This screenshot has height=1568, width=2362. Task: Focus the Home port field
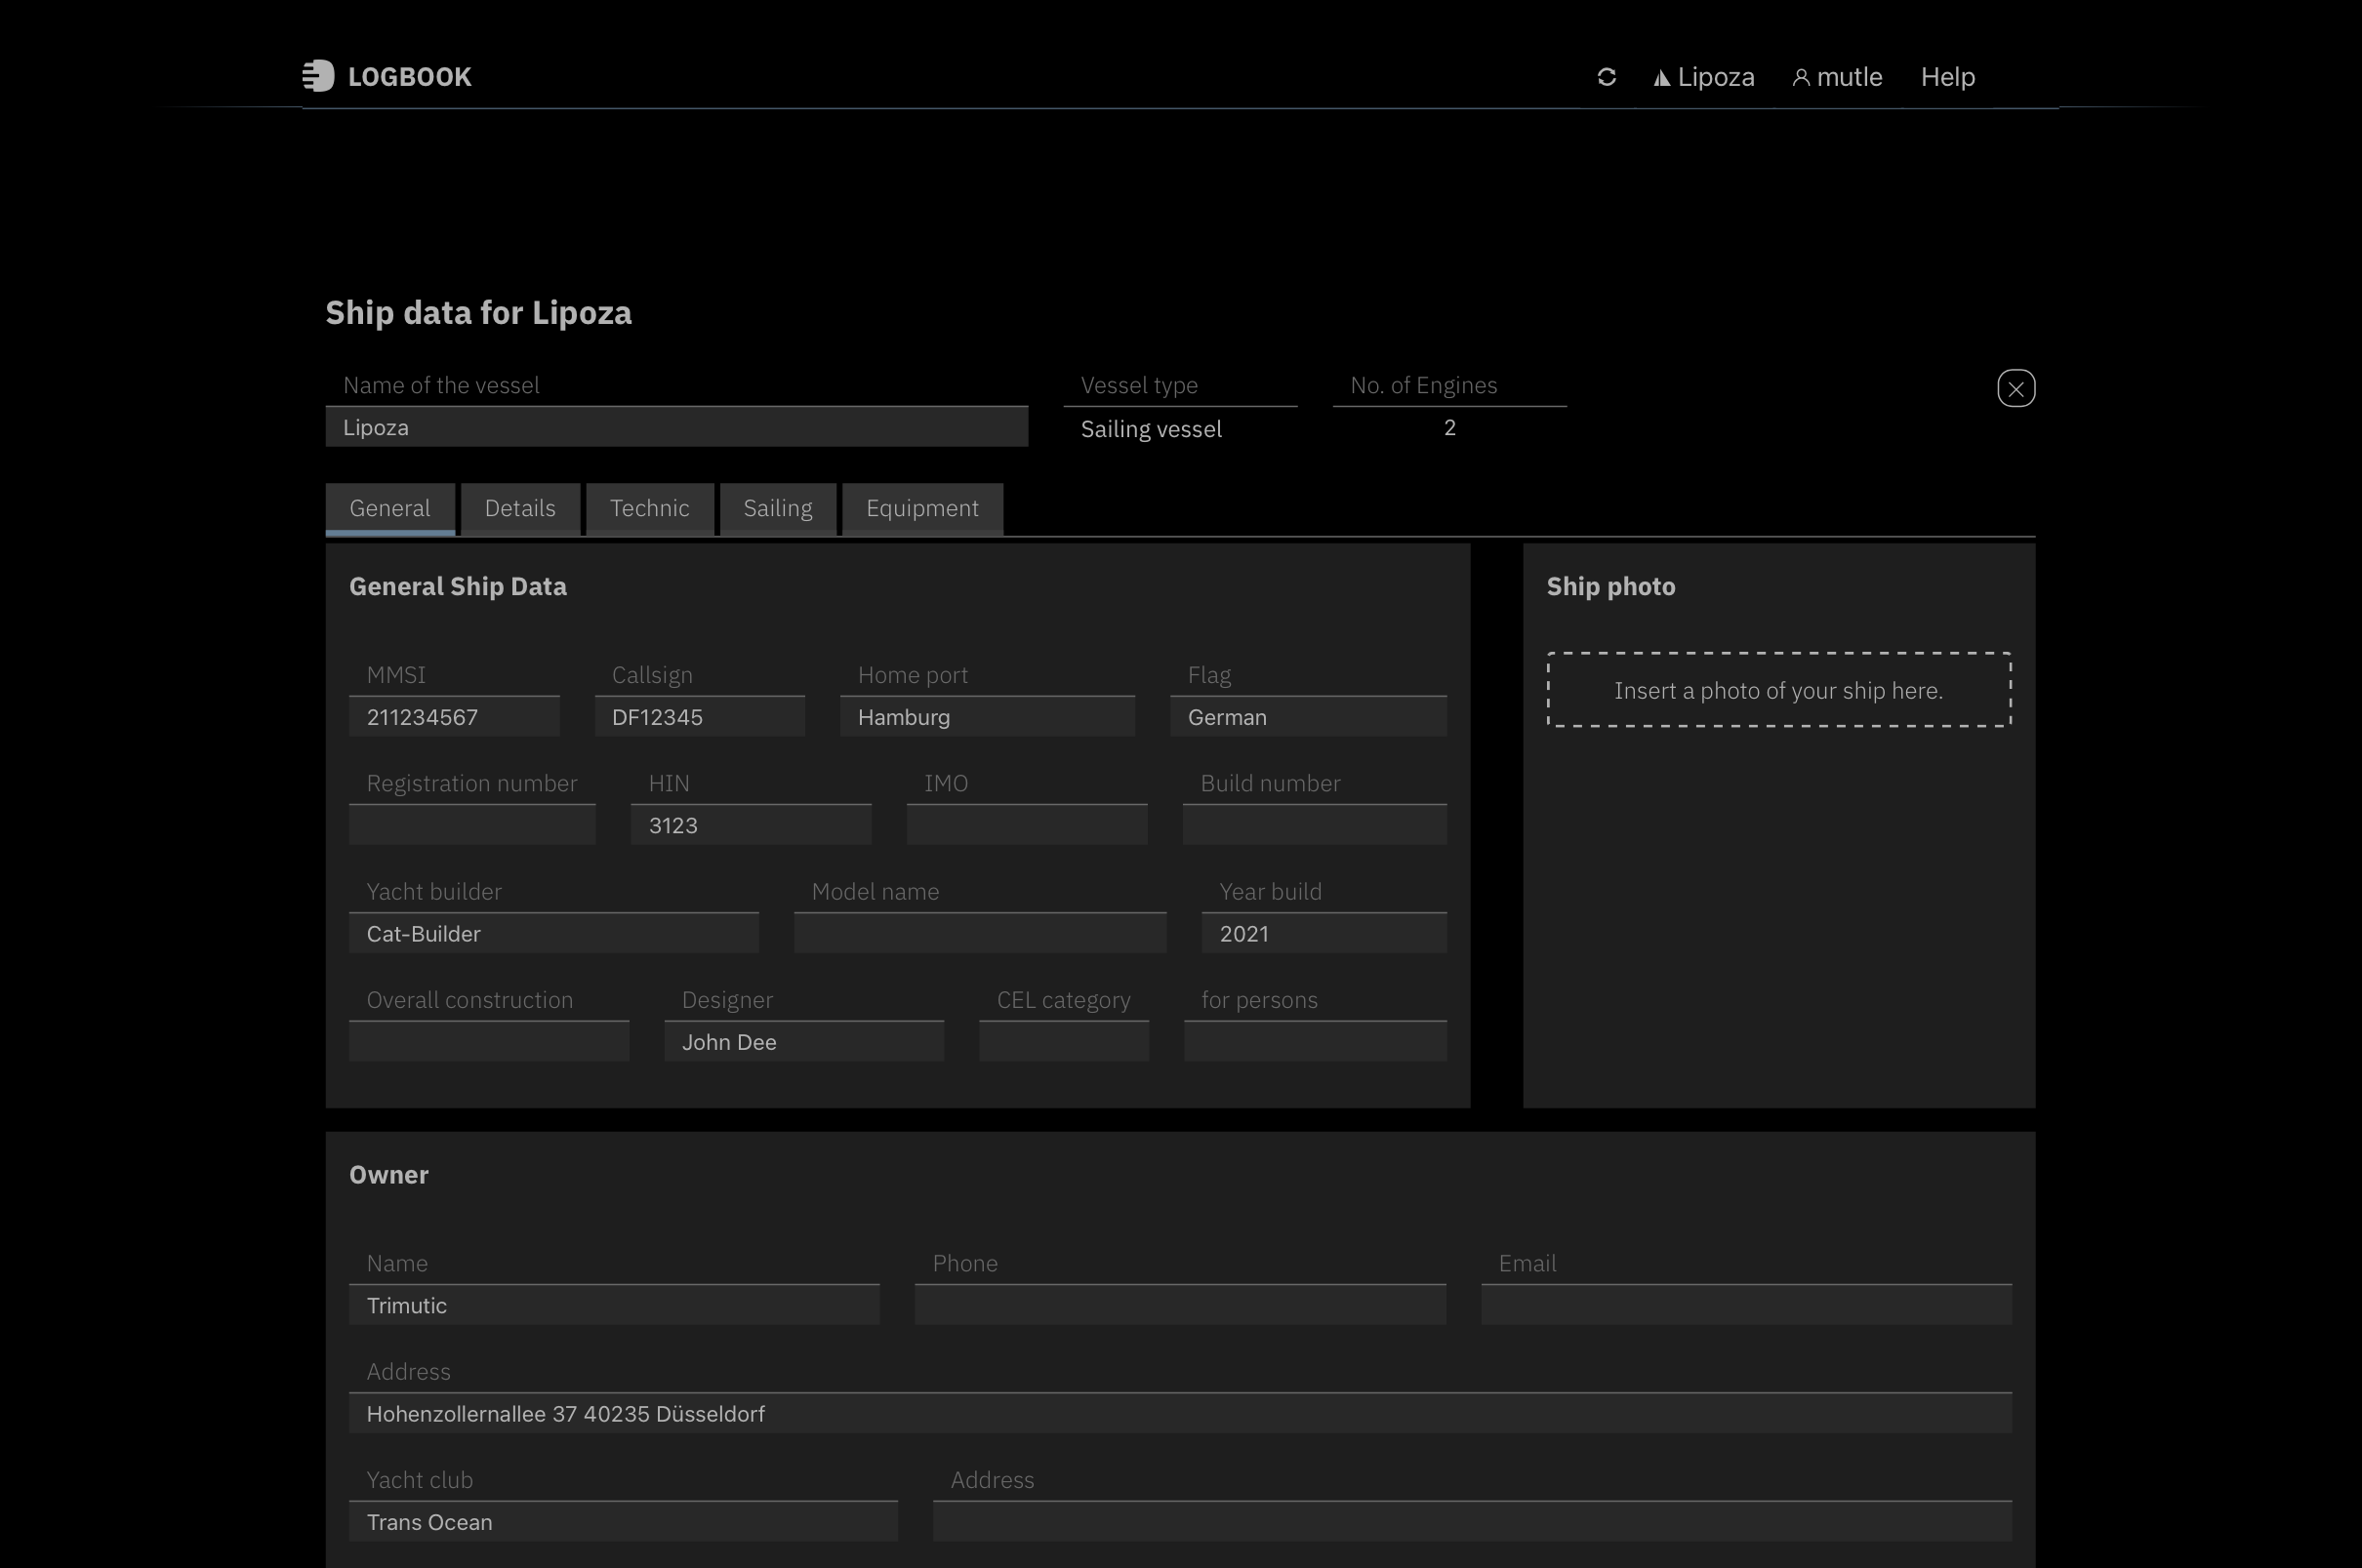click(x=986, y=717)
